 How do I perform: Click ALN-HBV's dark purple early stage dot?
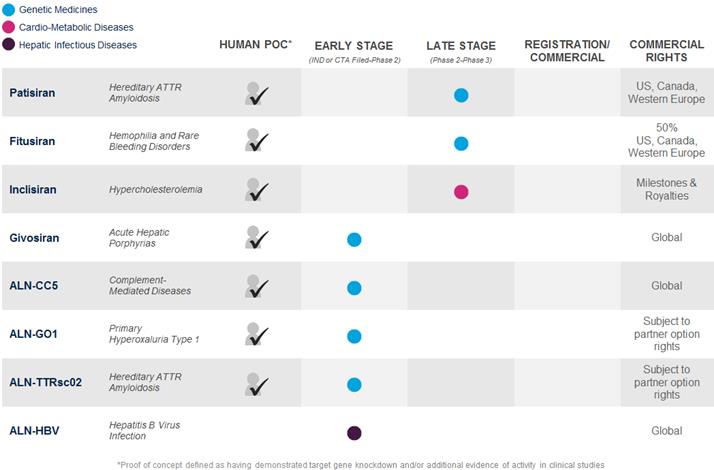[354, 433]
